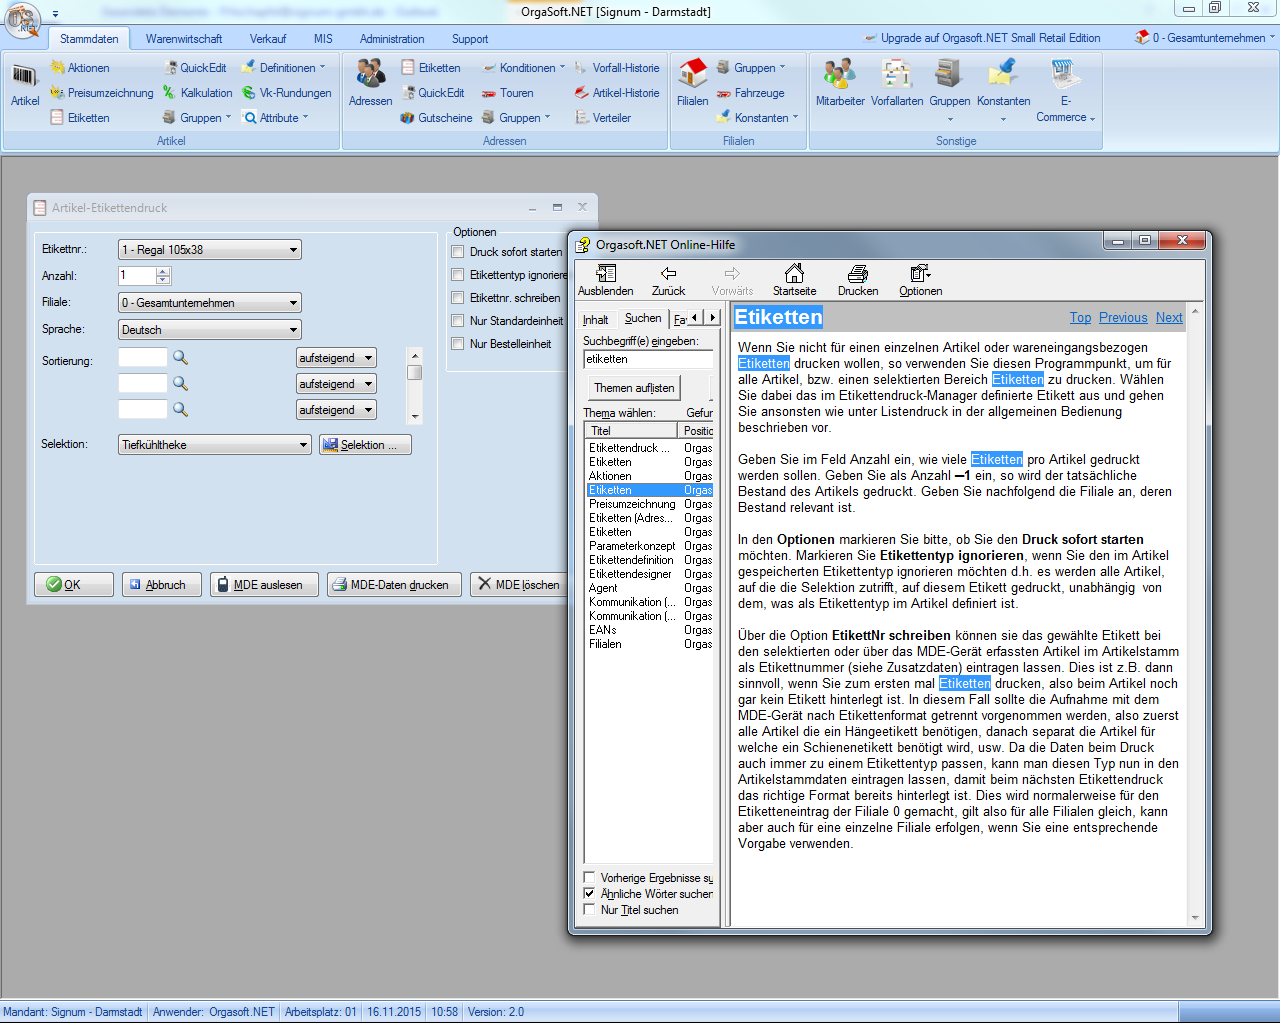Go to Startseite in the help toolbar
This screenshot has width=1280, height=1023.
(x=794, y=274)
